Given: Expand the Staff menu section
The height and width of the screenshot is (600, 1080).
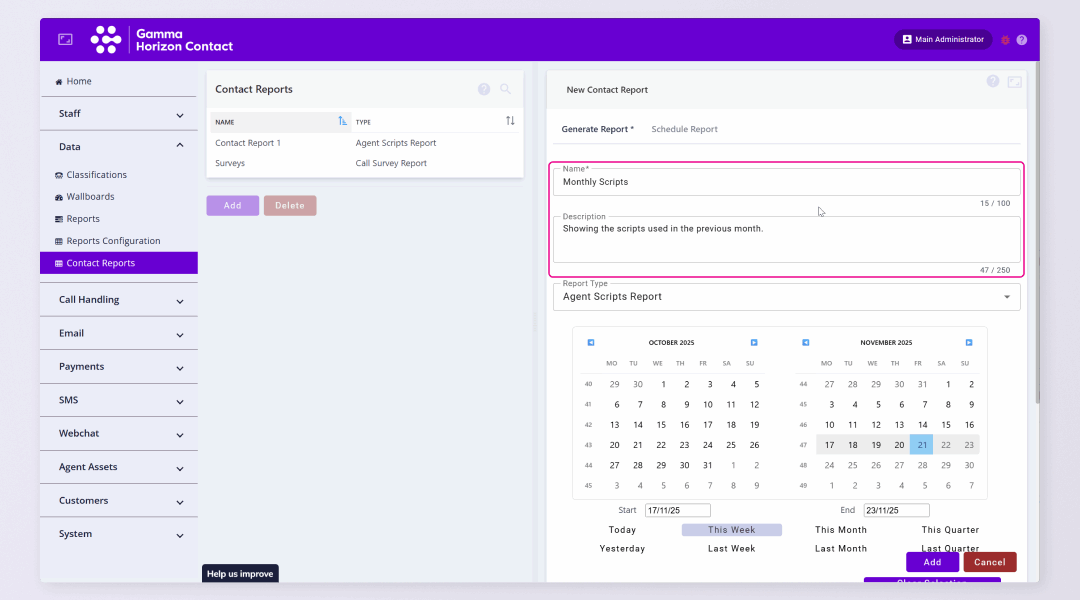Looking at the screenshot, I should pyautogui.click(x=119, y=114).
